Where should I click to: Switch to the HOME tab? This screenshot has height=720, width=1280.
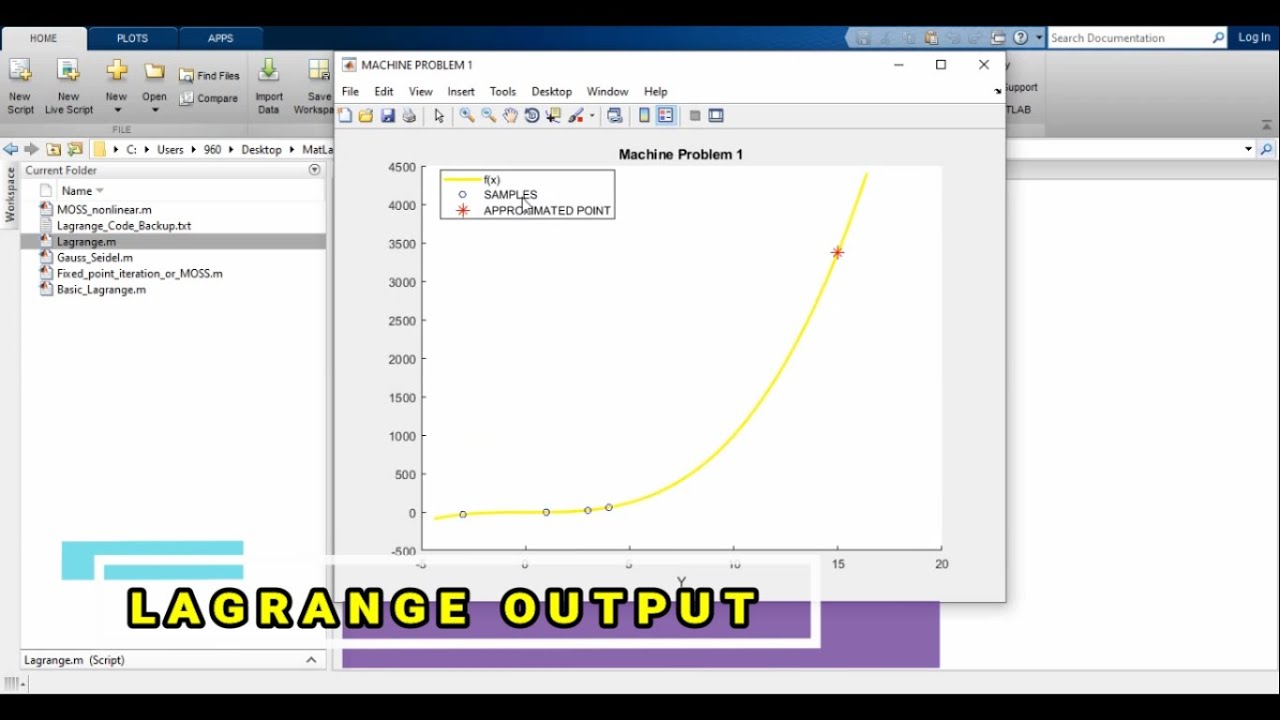(x=43, y=38)
